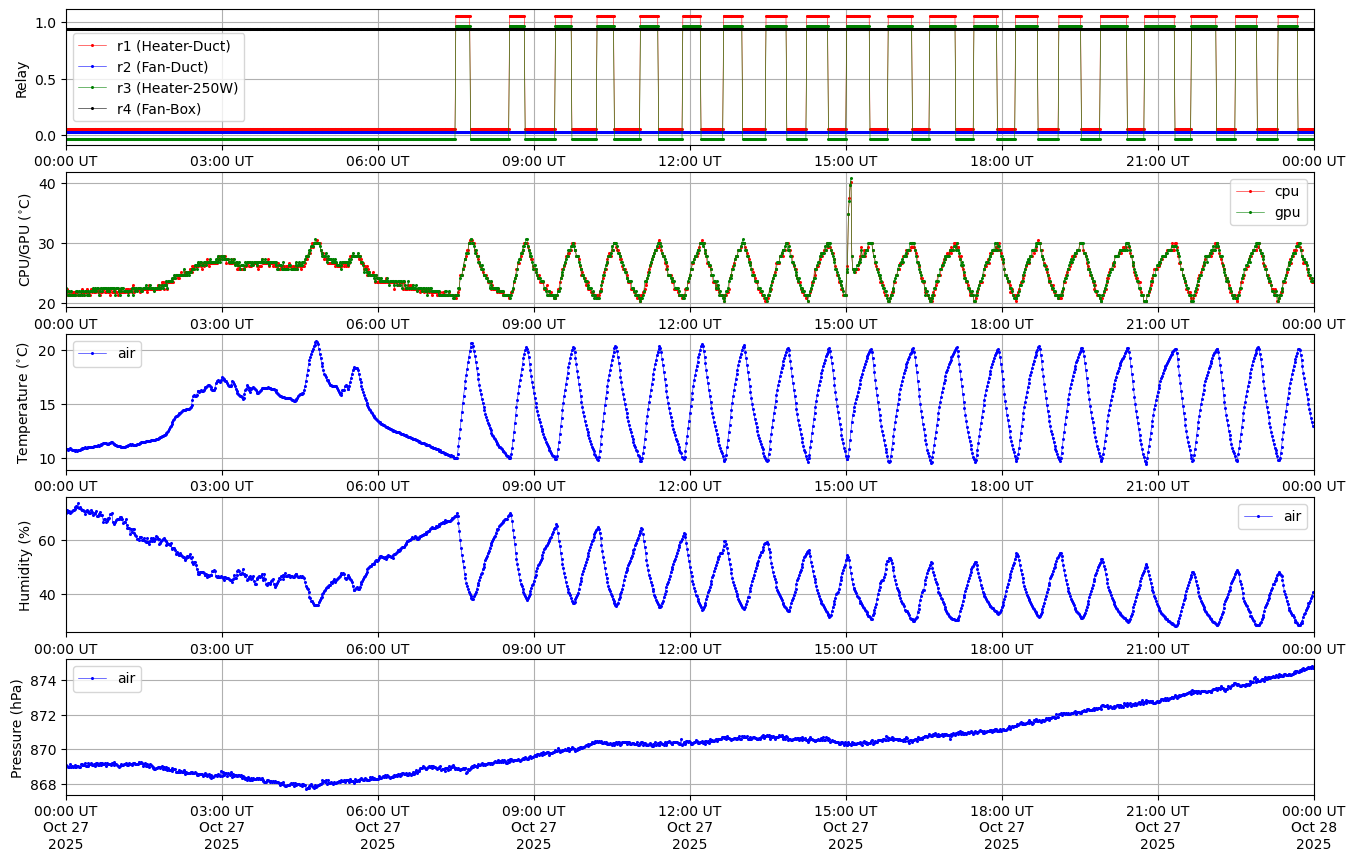Click the red cpu legend line marker
This screenshot has width=1355, height=861.
click(1248, 191)
